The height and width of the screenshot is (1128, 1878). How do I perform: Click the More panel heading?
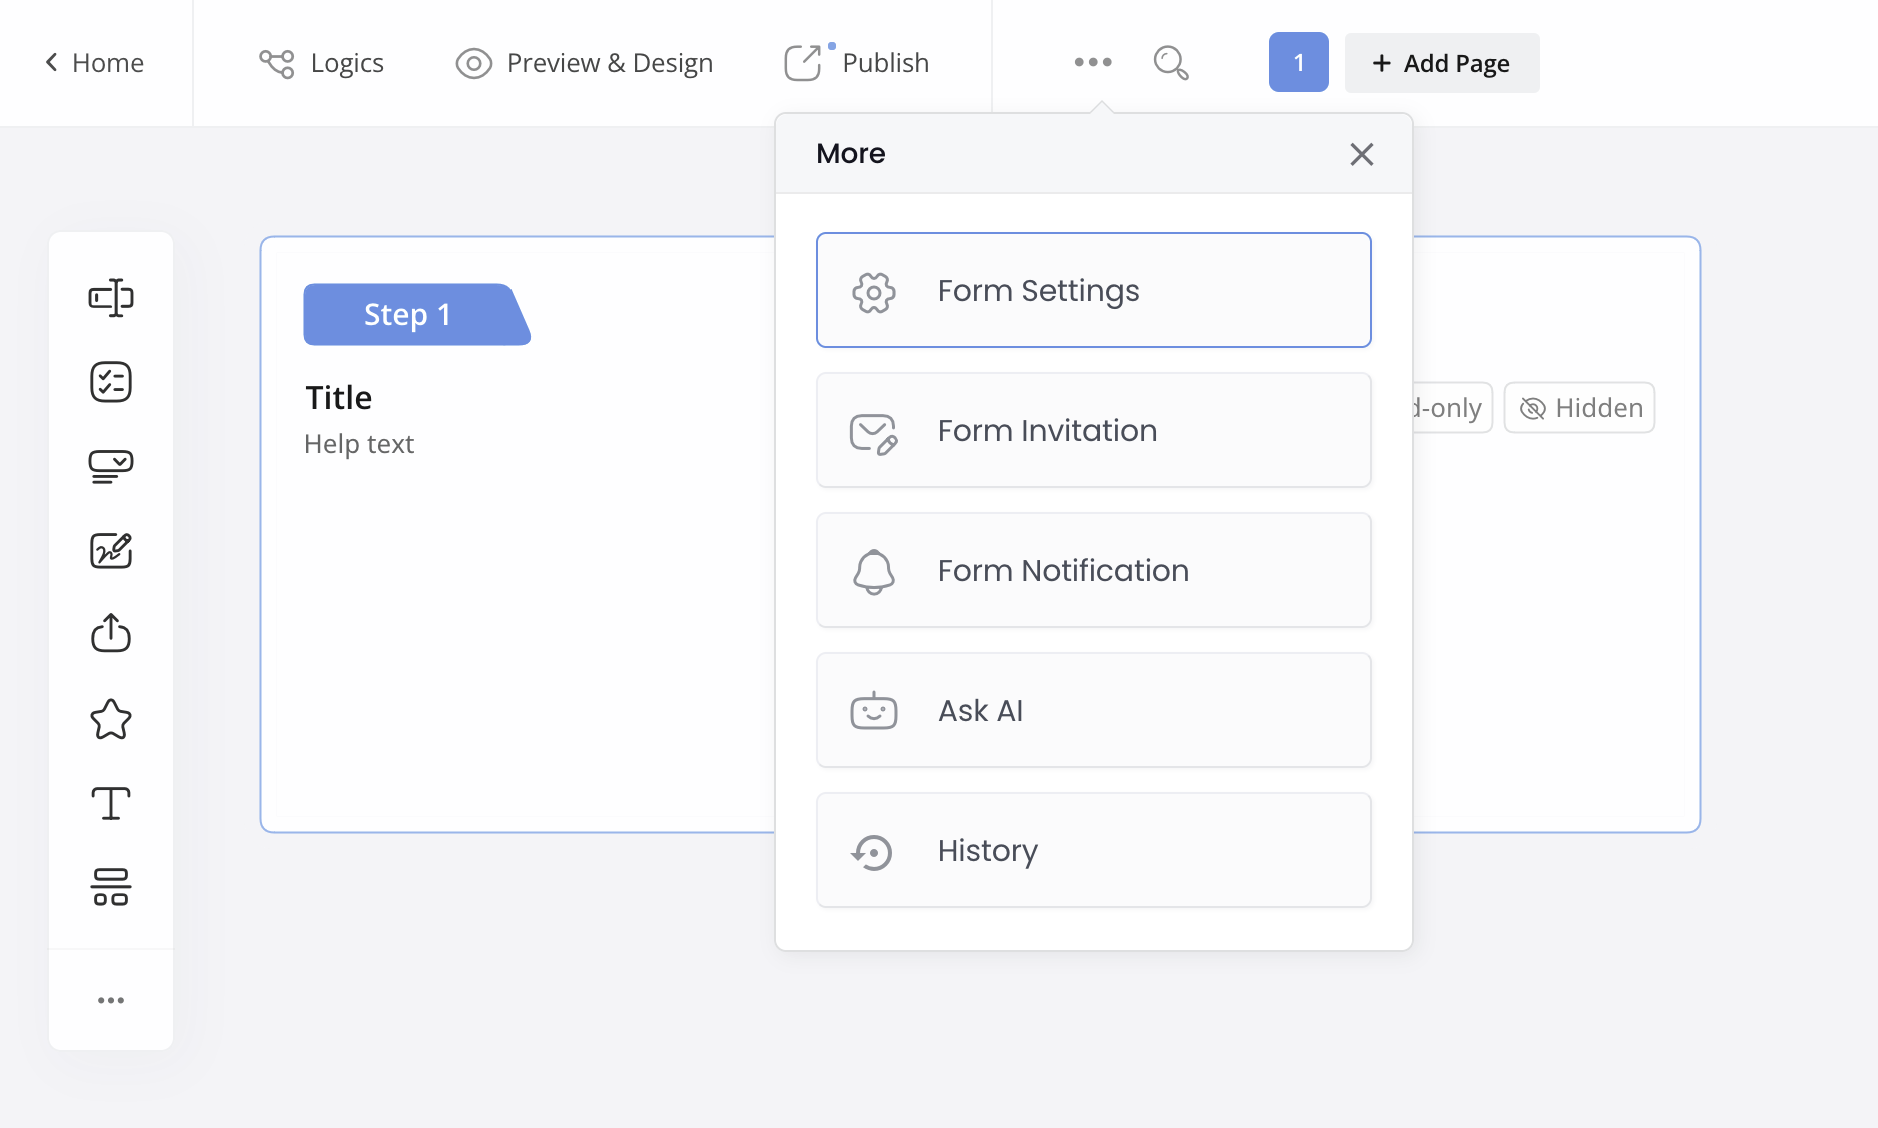pos(851,153)
